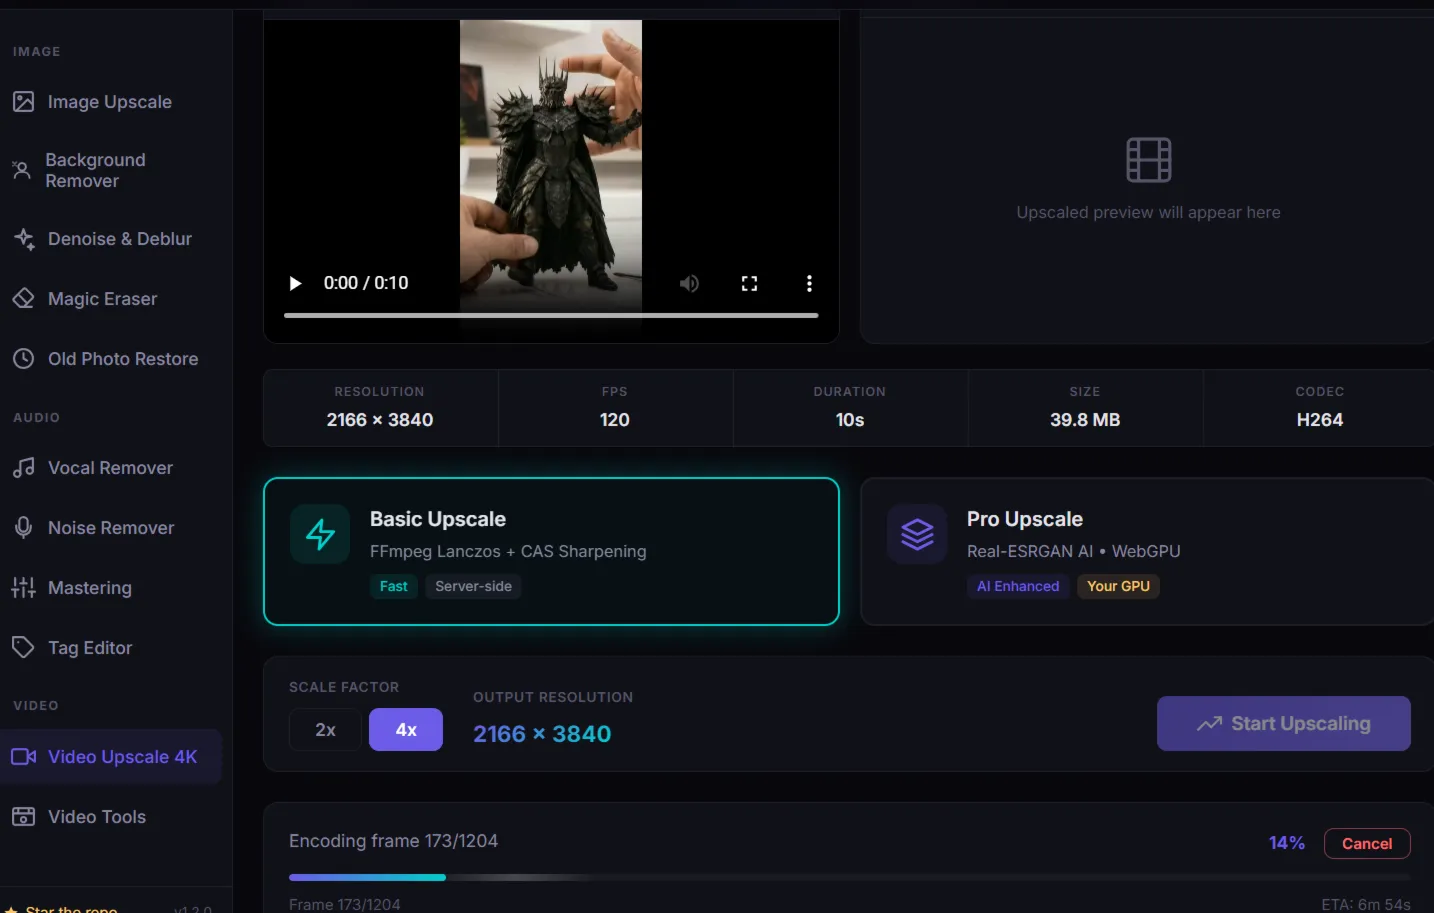This screenshot has width=1434, height=913.
Task: Click the film strip placeholder icon
Action: [x=1148, y=160]
